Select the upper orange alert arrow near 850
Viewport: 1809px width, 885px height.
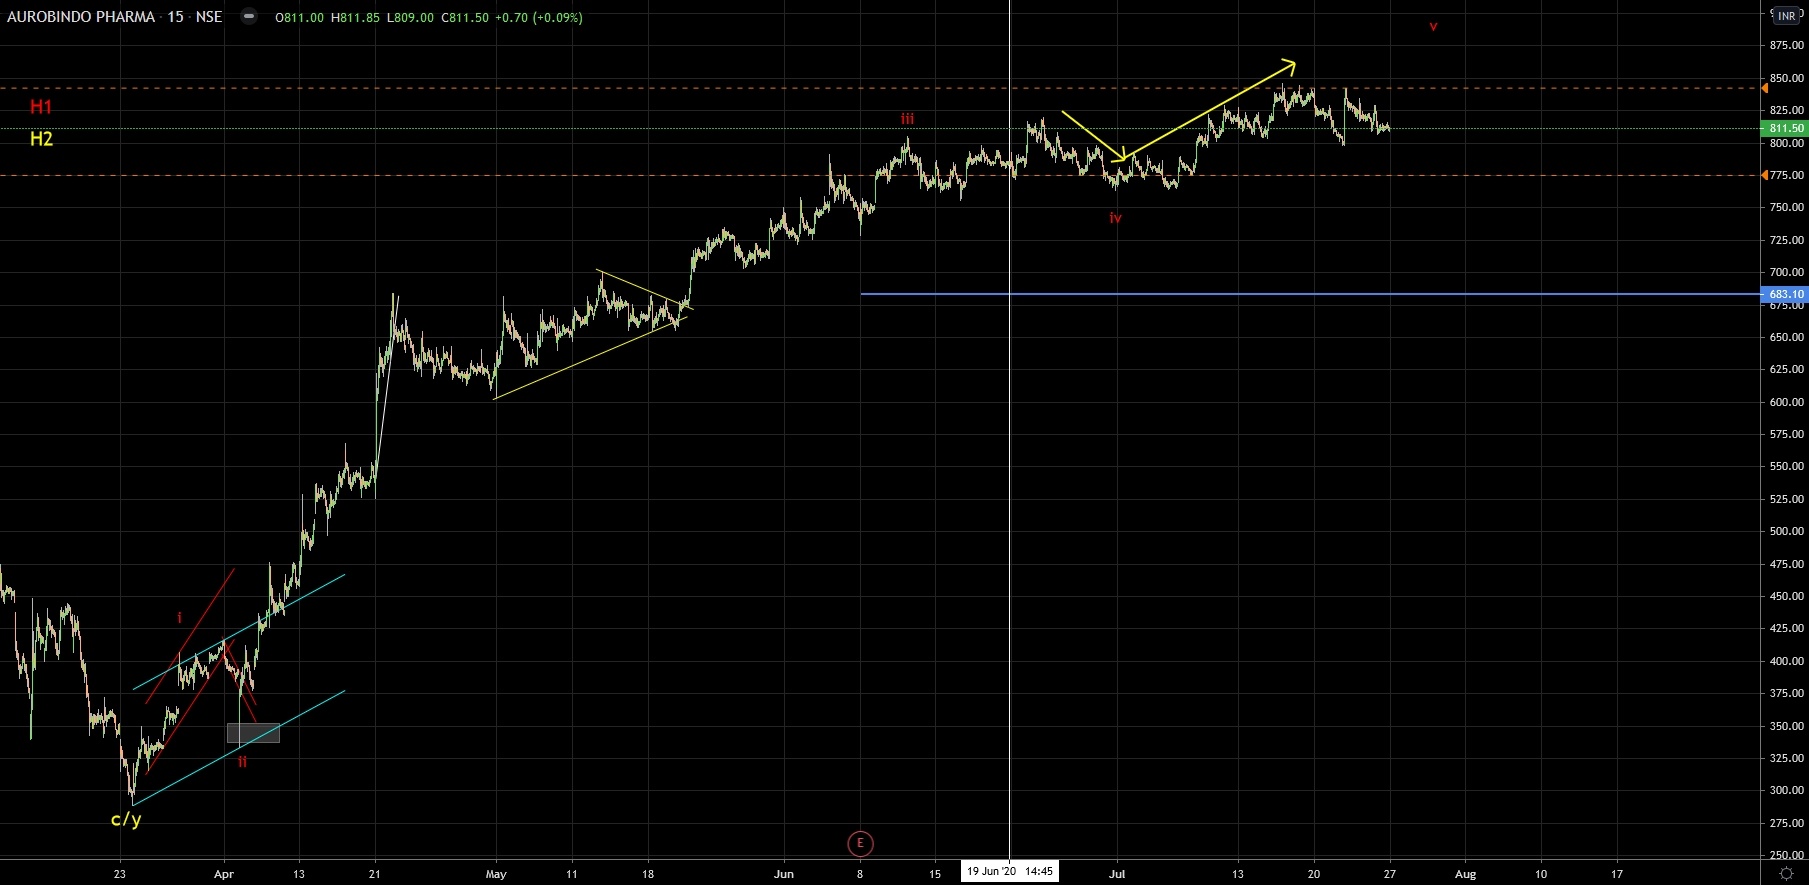[x=1765, y=88]
